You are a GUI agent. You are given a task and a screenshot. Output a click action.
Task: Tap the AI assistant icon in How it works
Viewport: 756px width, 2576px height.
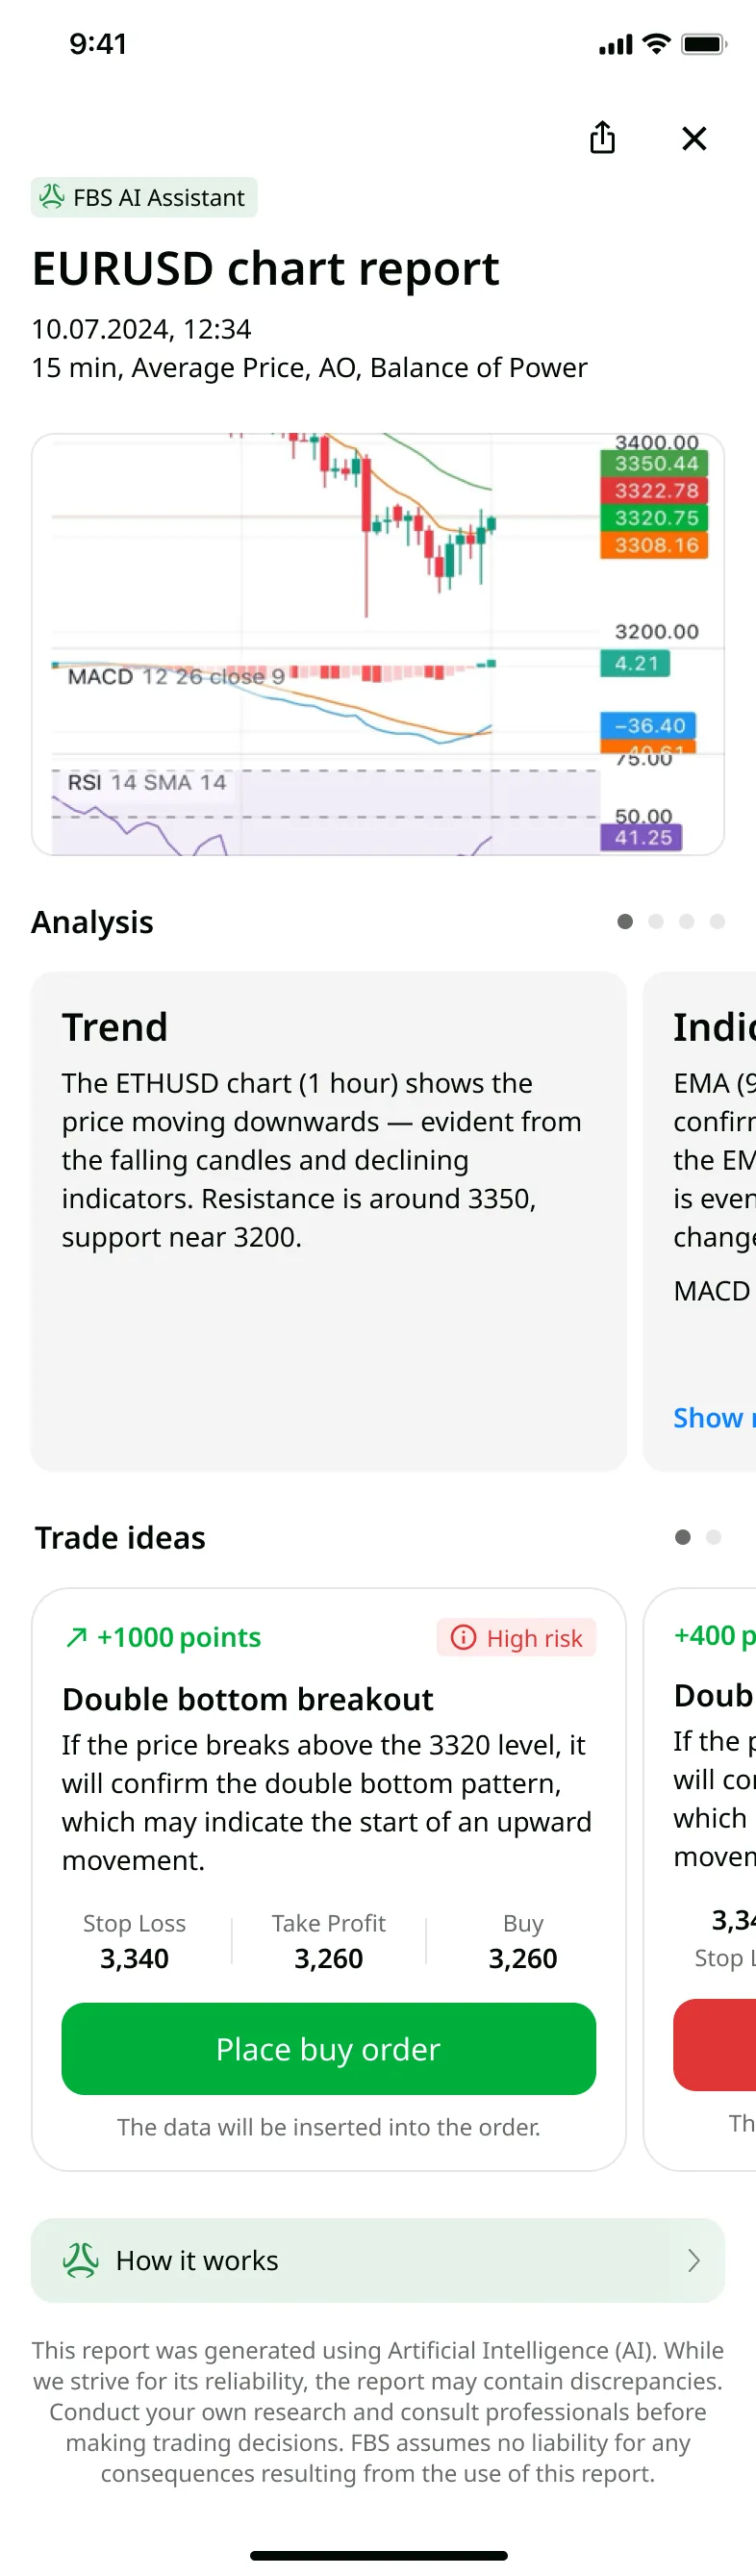click(x=82, y=2260)
